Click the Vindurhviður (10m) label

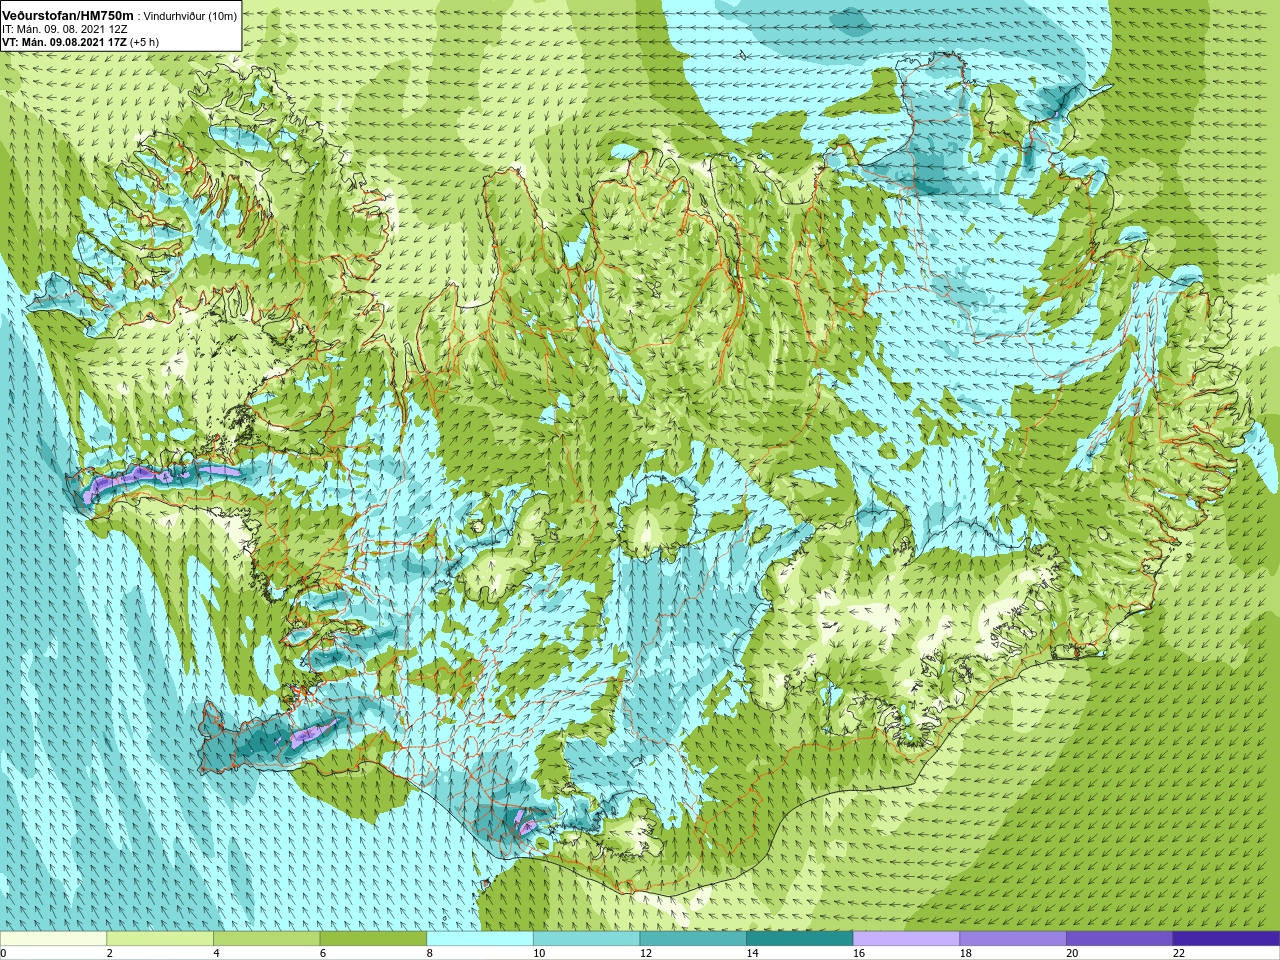click(190, 16)
